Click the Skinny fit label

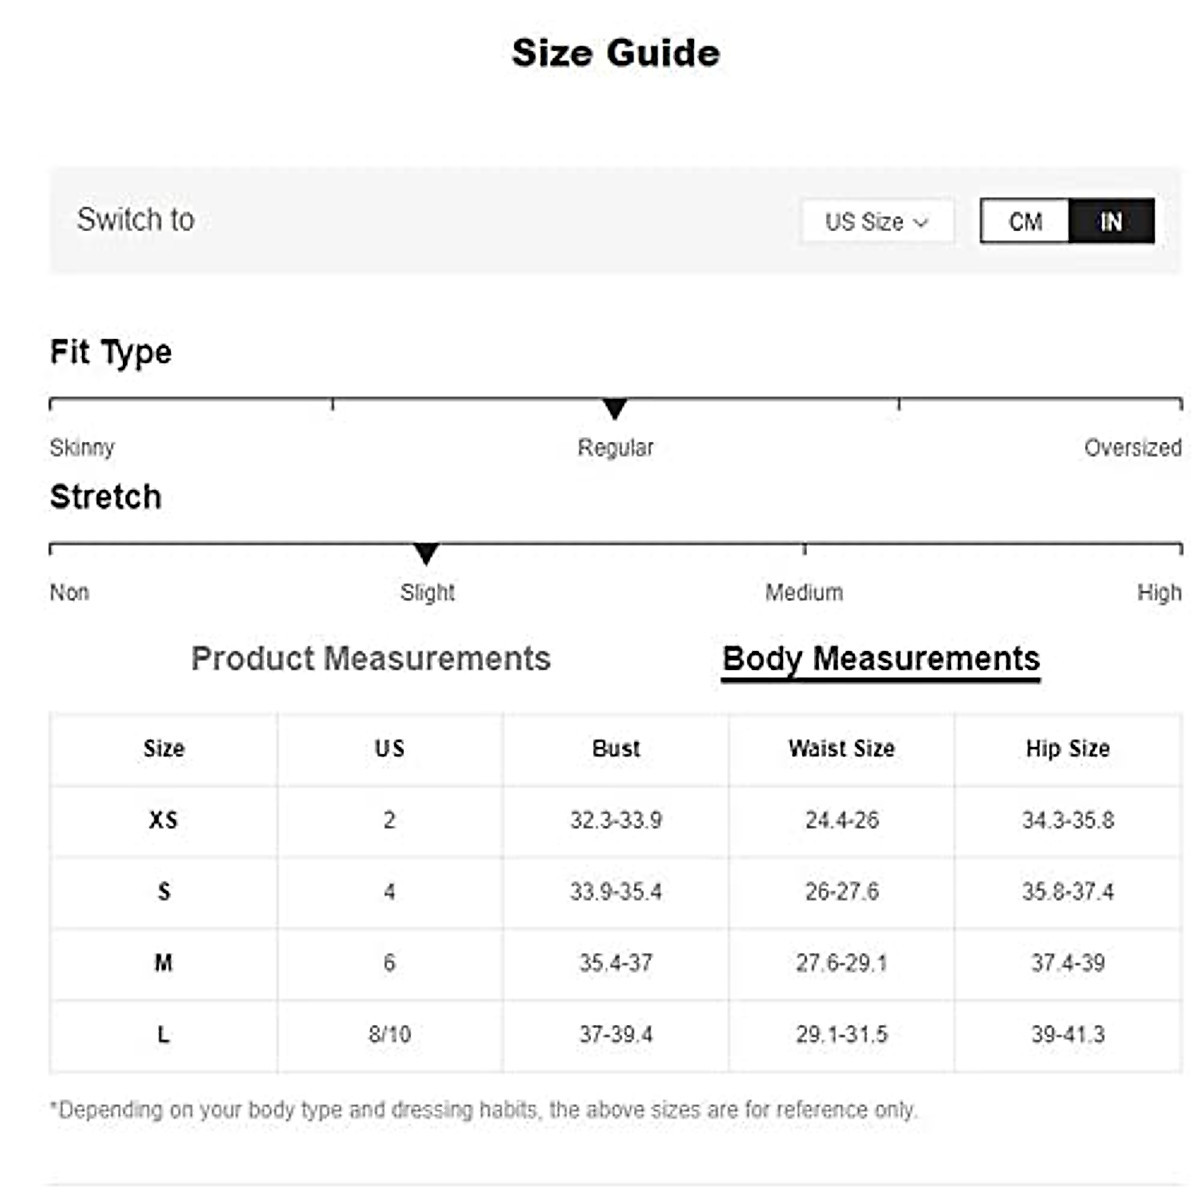(x=82, y=448)
